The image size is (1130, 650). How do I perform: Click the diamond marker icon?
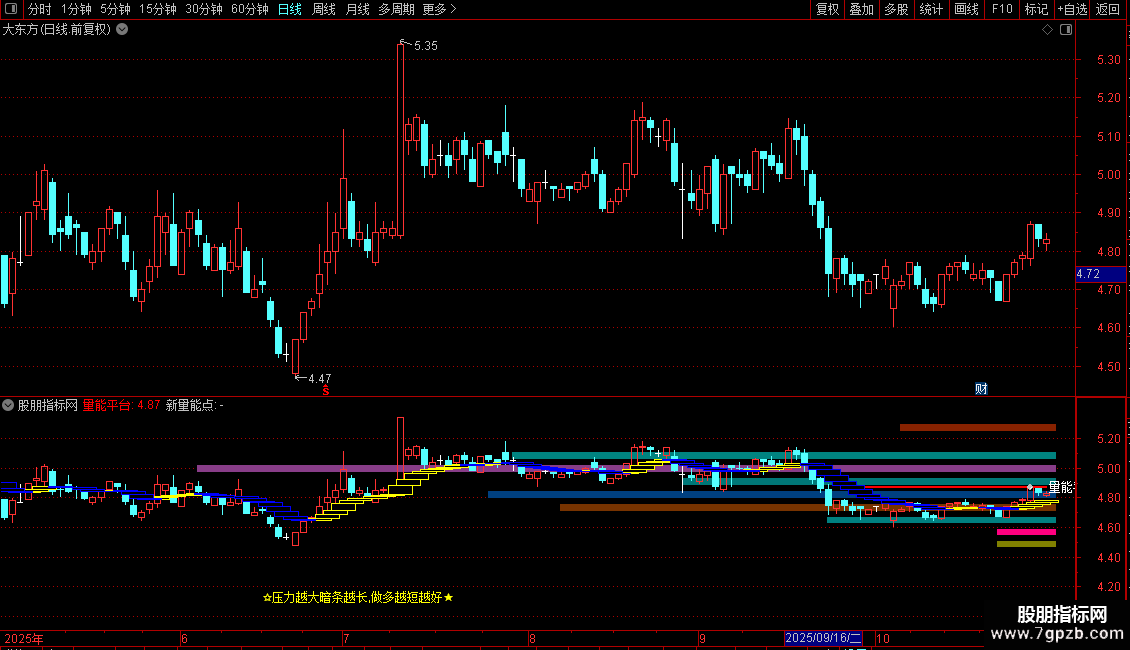tap(1048, 30)
